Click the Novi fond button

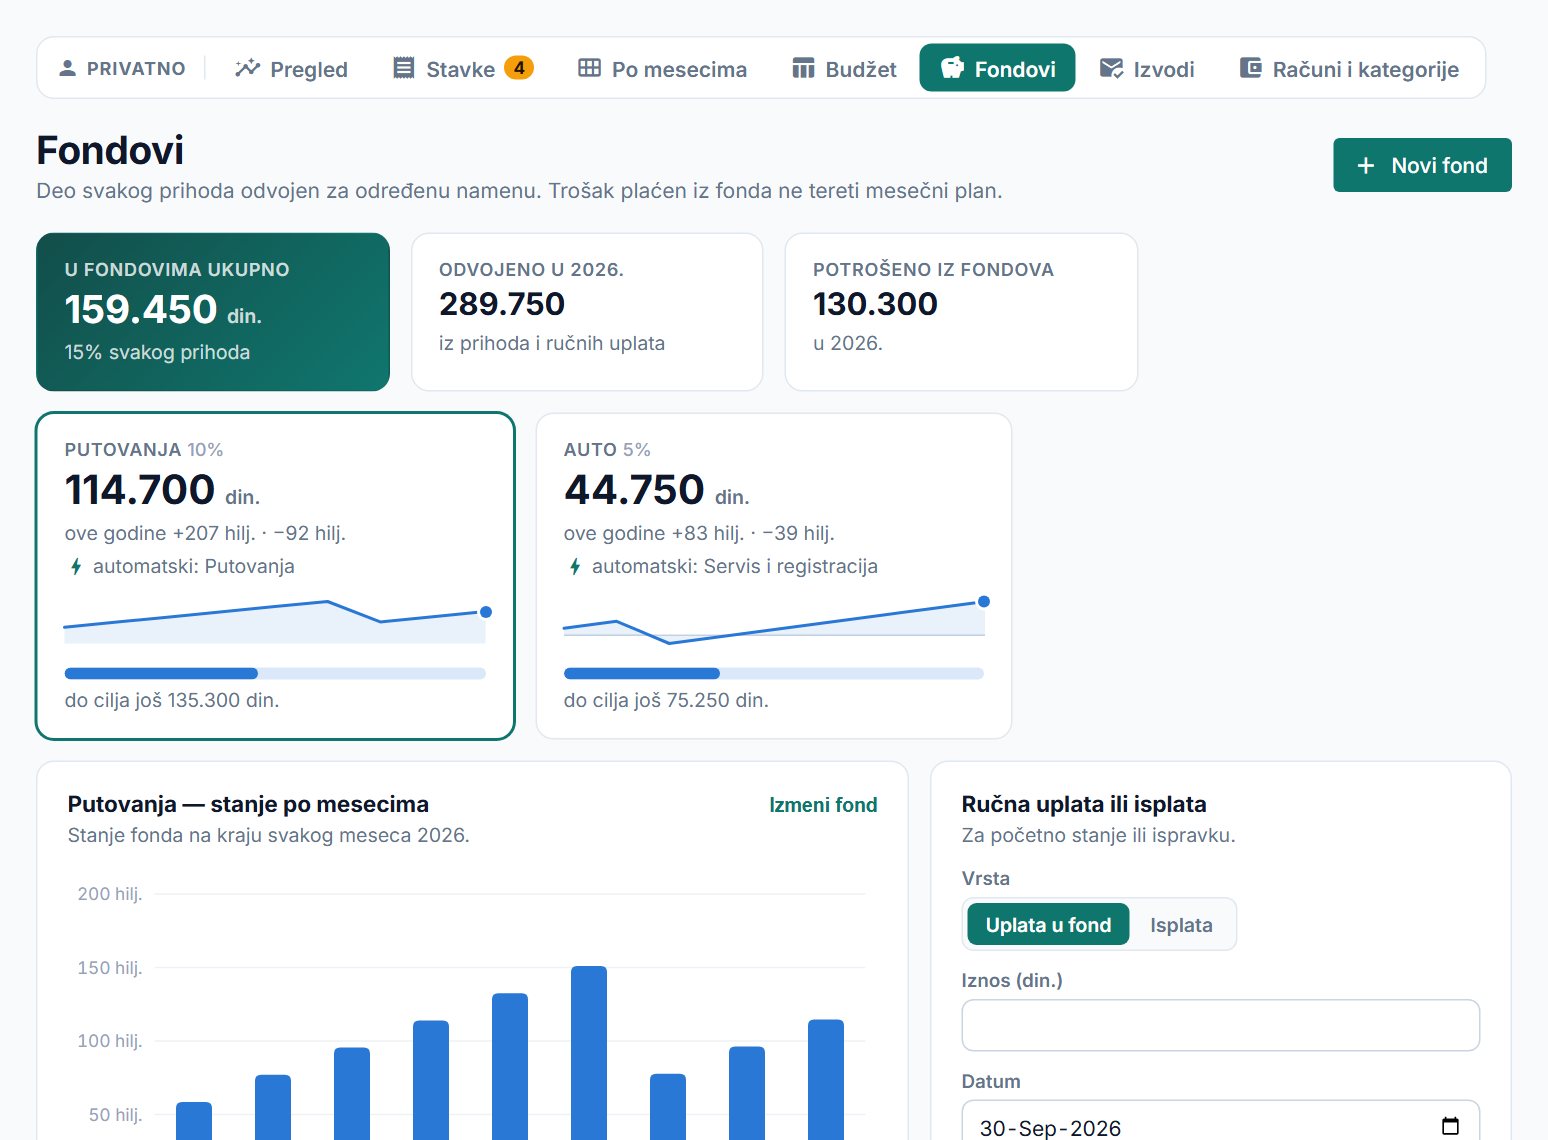pyautogui.click(x=1422, y=165)
